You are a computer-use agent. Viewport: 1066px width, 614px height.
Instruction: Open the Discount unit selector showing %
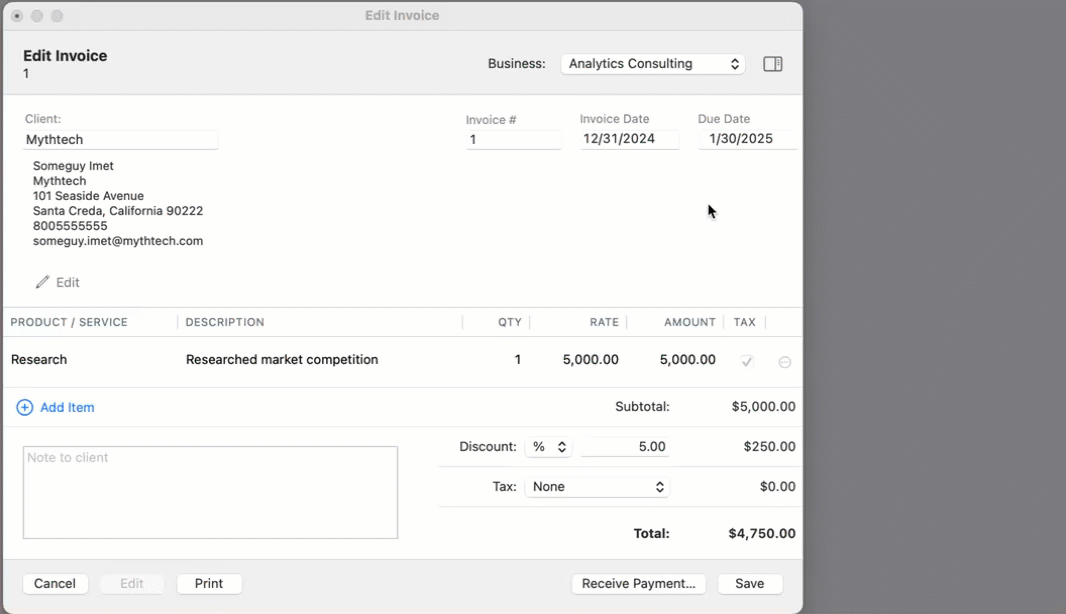click(x=548, y=446)
